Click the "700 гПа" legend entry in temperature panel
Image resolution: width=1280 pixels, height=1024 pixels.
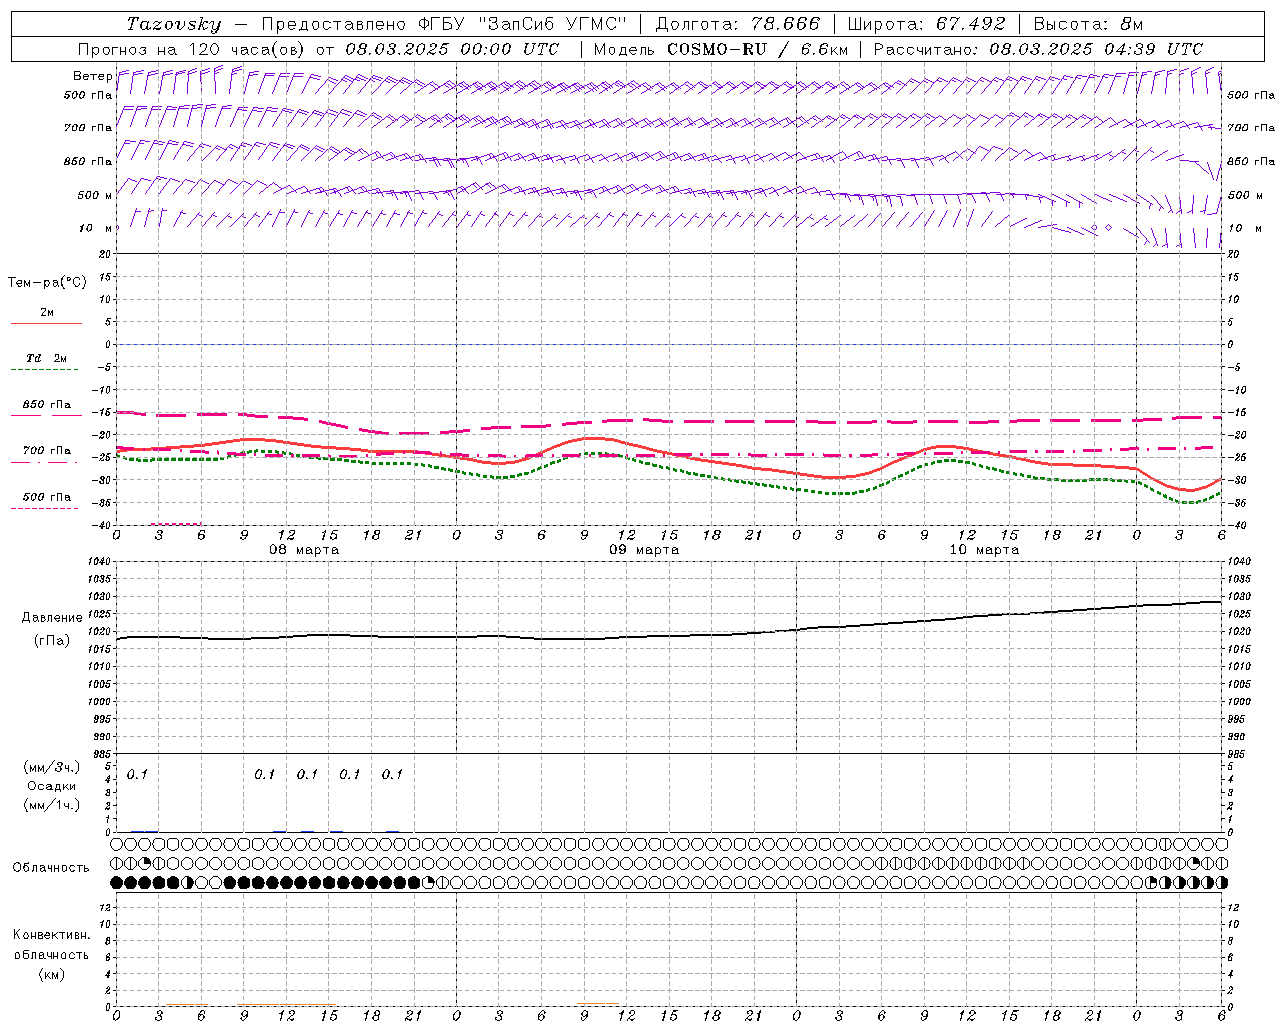pyautogui.click(x=47, y=450)
